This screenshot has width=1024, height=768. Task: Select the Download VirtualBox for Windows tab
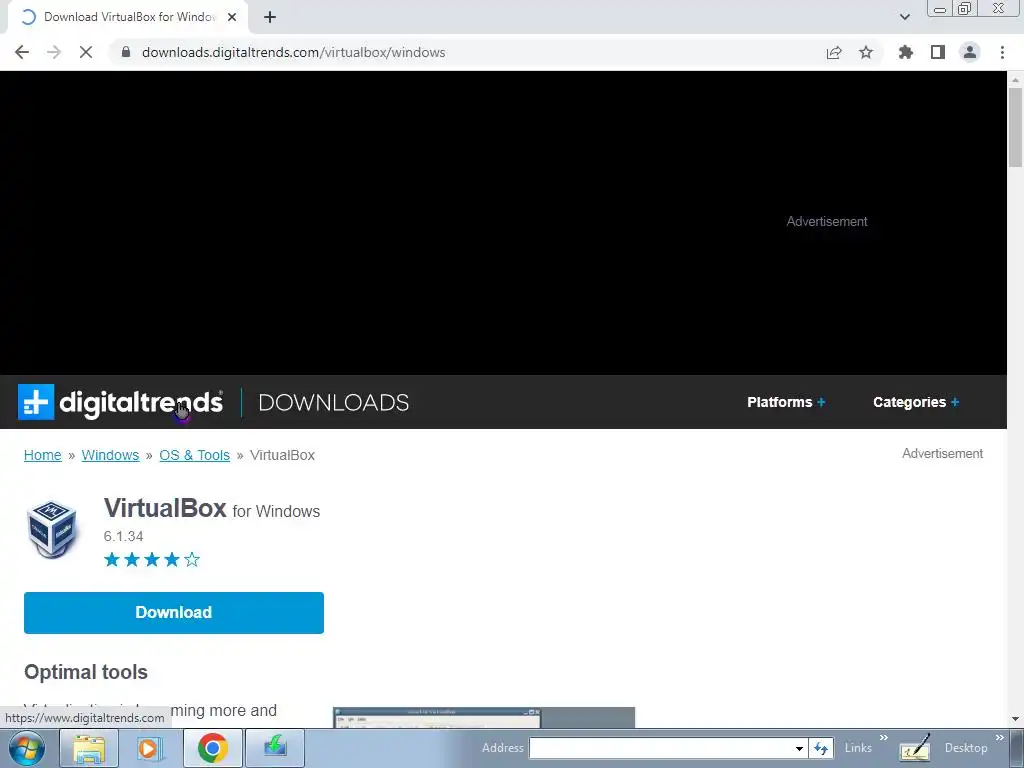[127, 17]
